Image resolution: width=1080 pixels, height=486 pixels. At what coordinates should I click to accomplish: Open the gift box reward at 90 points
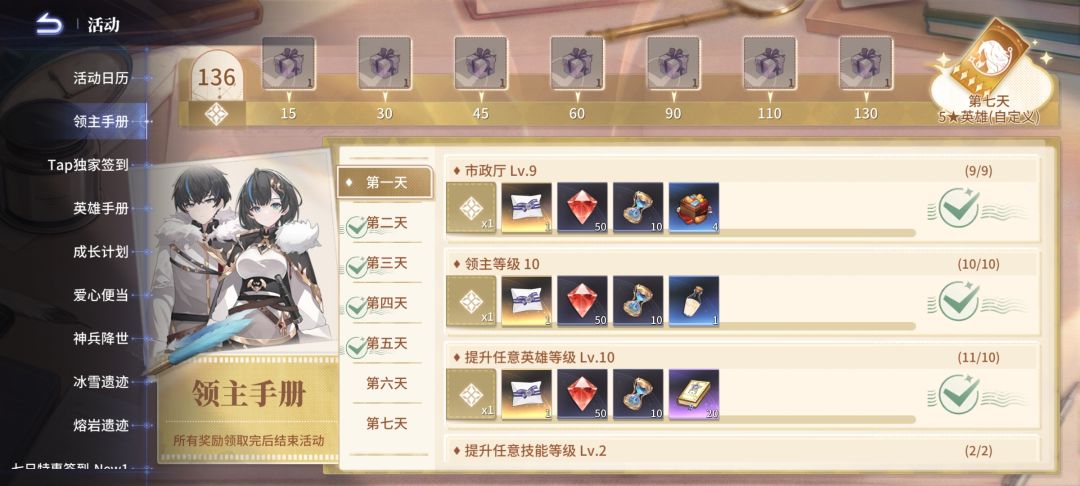pos(673,63)
